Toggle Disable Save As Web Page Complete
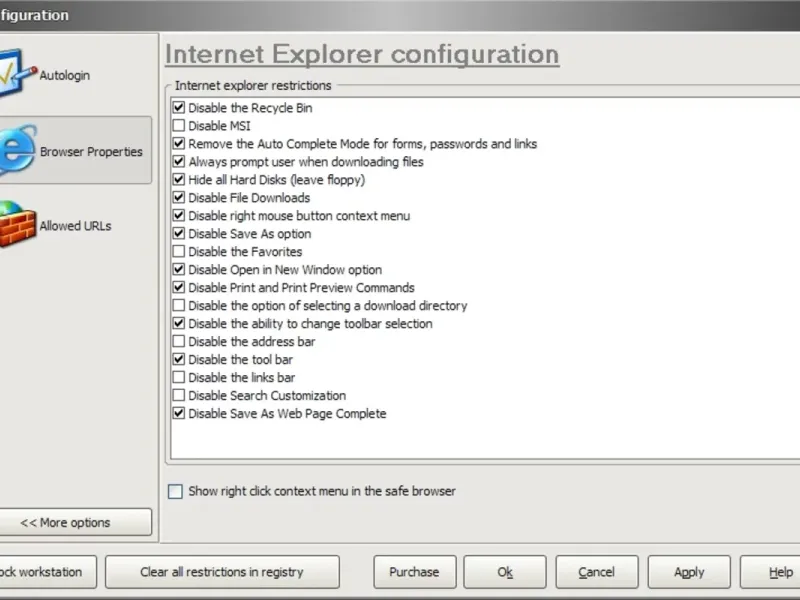 tap(179, 413)
